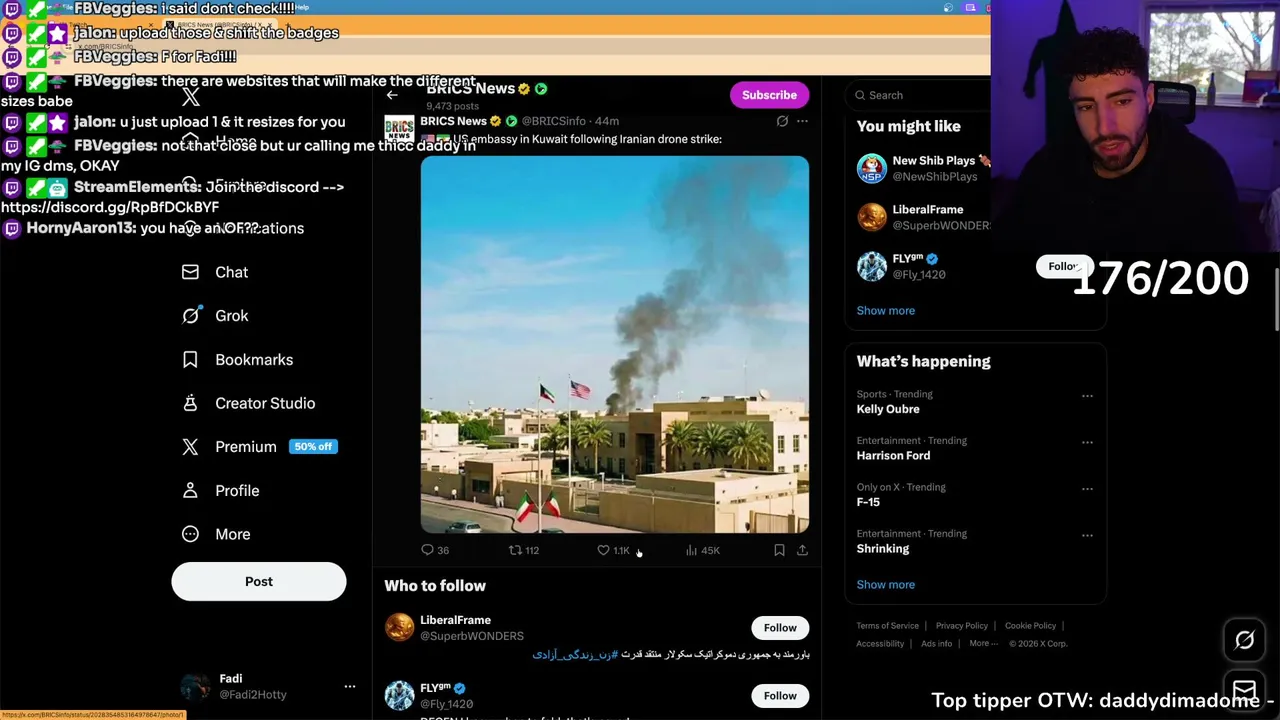The image size is (1280, 720).
Task: Open the Harrison Ford trend
Action: pyautogui.click(x=893, y=455)
